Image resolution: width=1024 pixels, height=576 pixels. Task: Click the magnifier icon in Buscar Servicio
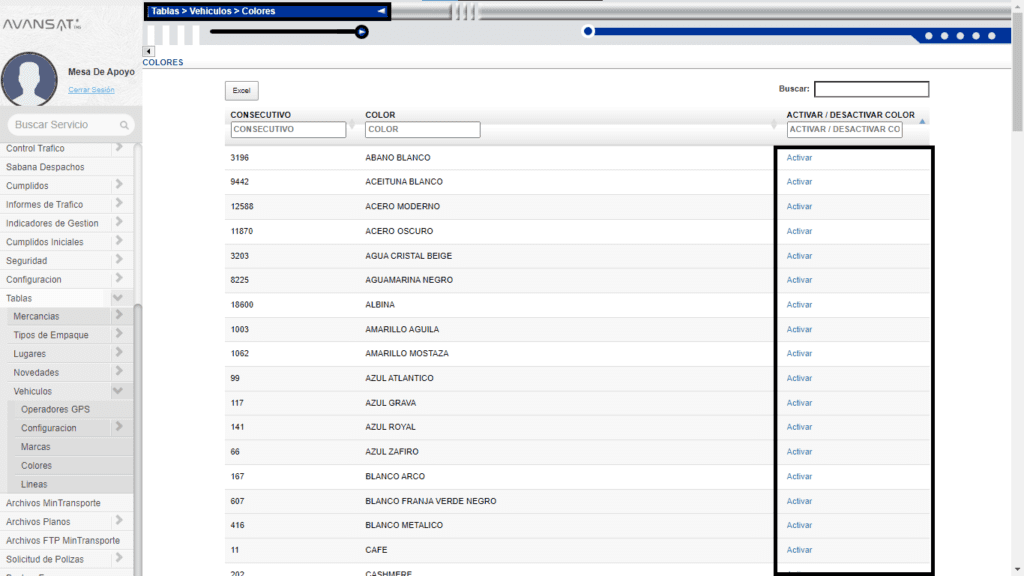(x=125, y=125)
